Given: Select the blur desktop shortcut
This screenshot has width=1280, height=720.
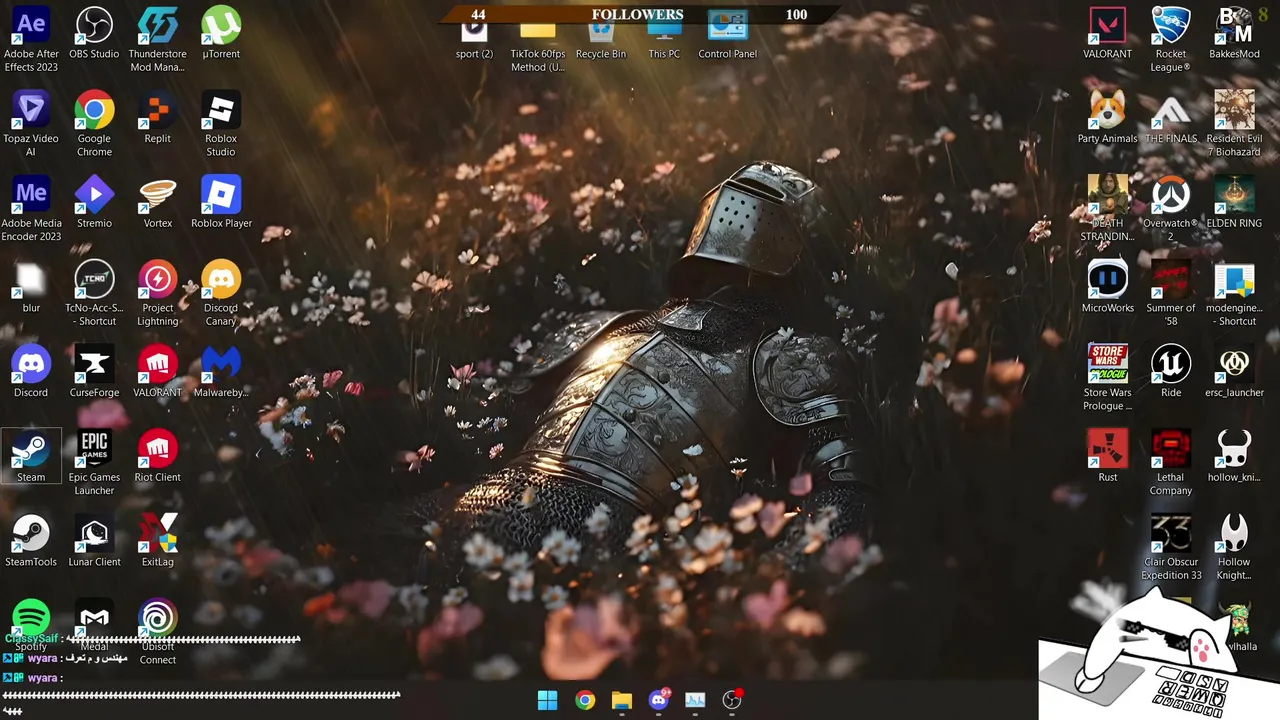Looking at the screenshot, I should [31, 287].
